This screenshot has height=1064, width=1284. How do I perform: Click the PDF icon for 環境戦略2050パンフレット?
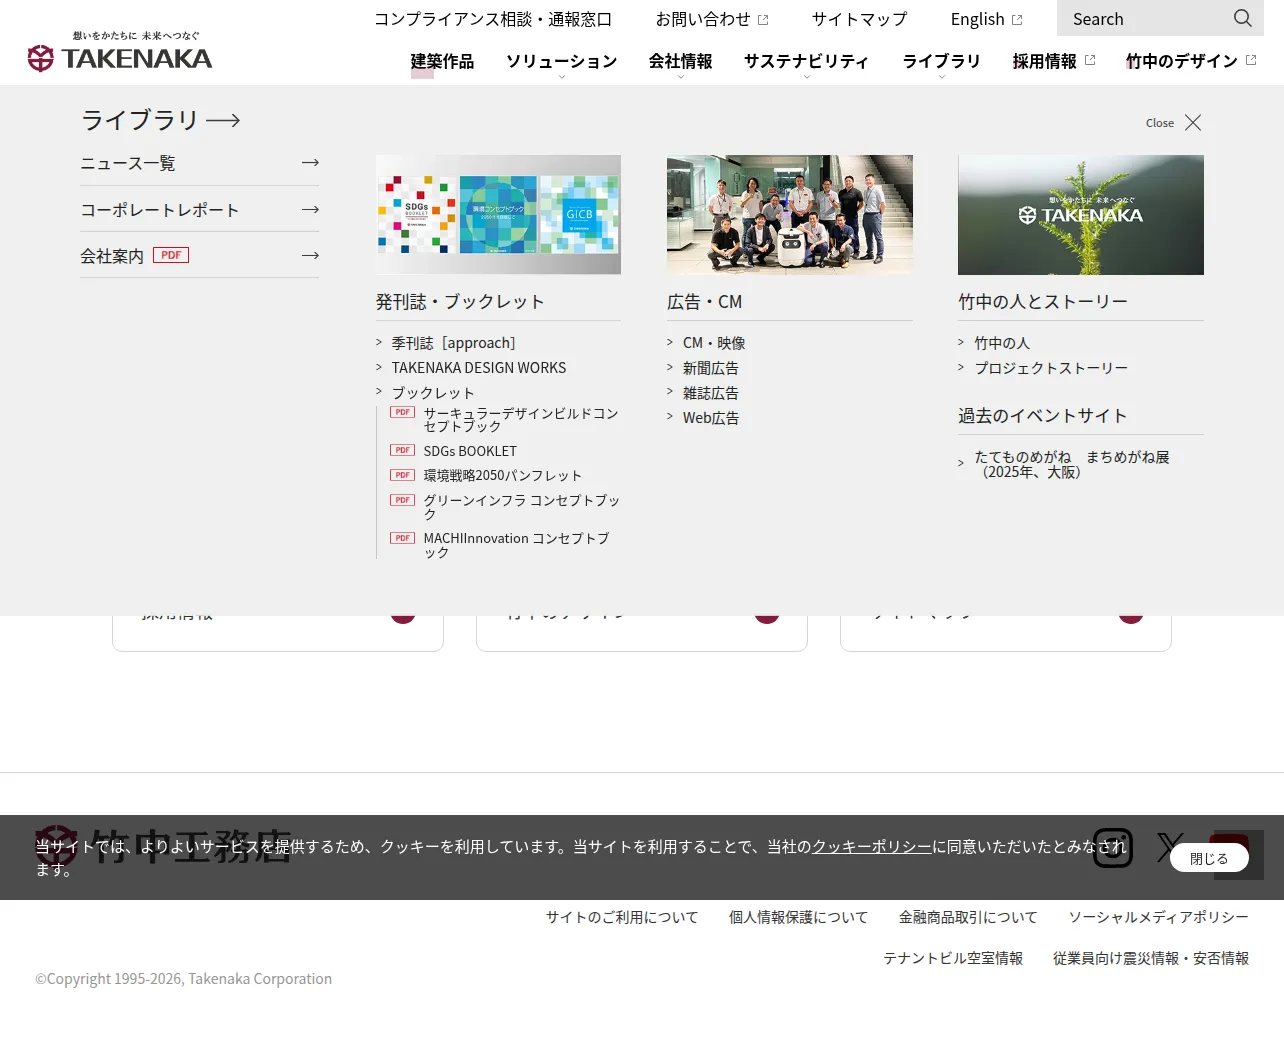coord(402,475)
